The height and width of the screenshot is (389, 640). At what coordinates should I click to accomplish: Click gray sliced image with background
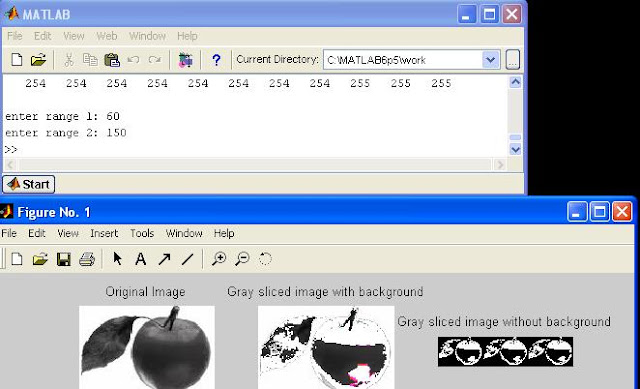(326, 347)
